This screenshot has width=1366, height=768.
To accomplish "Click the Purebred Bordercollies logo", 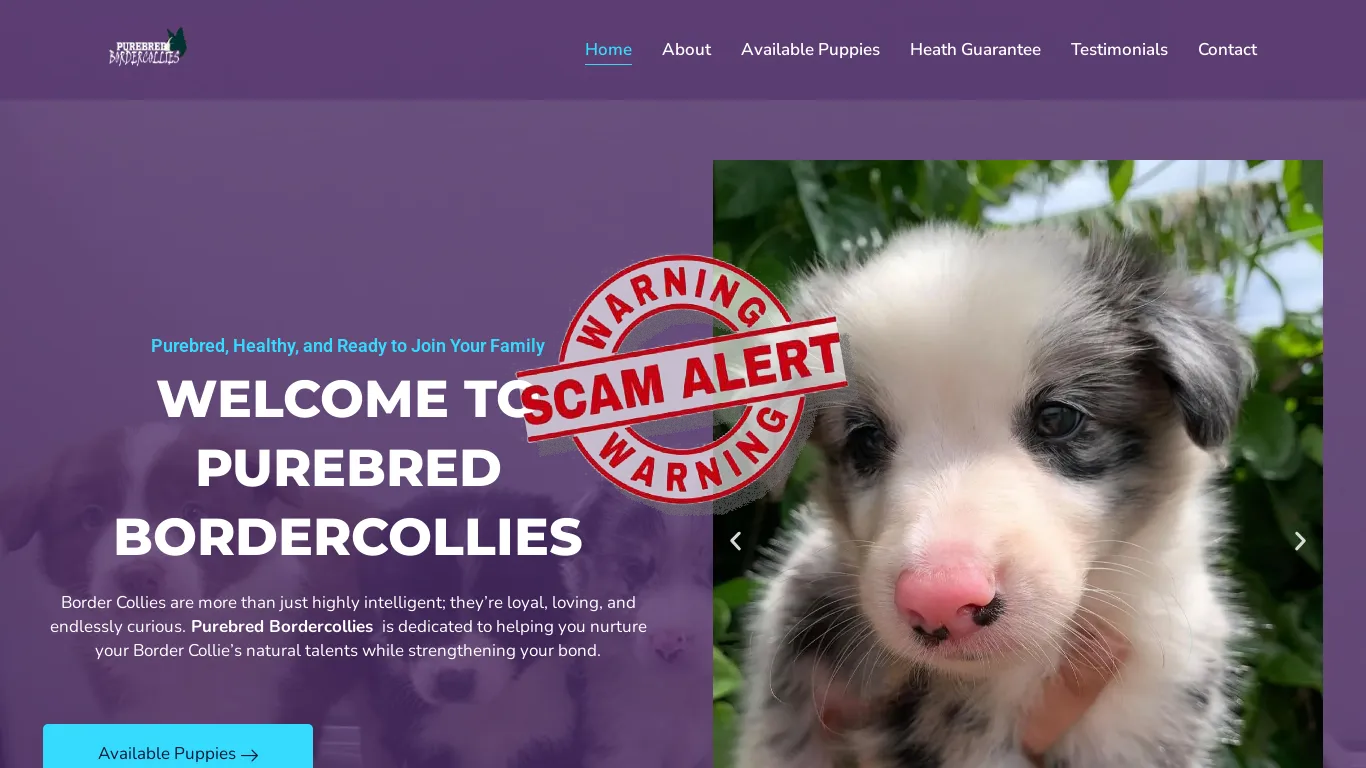I will (x=148, y=47).
